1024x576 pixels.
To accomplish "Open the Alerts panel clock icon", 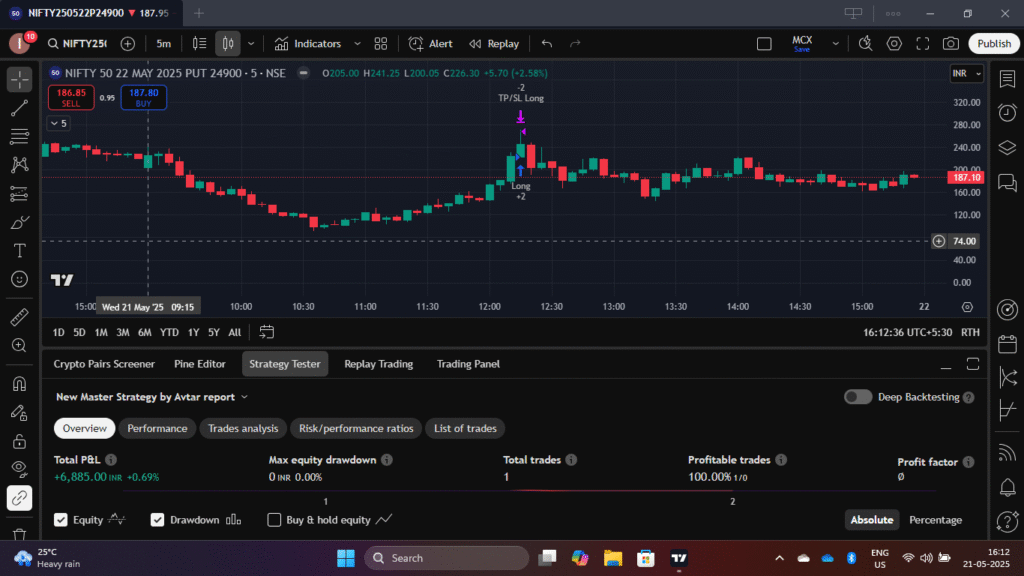I will point(1007,112).
